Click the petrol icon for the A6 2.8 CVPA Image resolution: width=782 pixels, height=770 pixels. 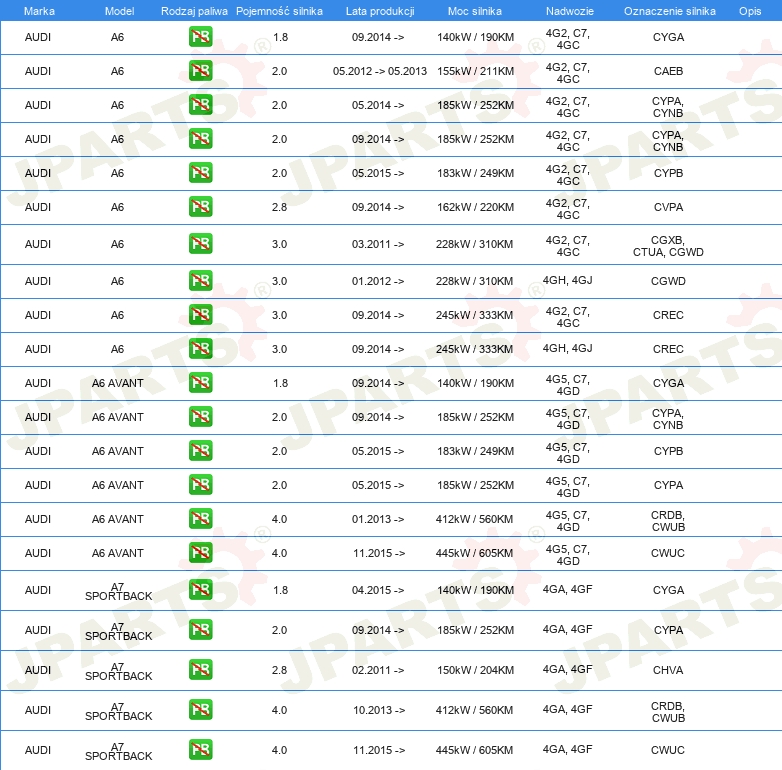click(x=200, y=207)
